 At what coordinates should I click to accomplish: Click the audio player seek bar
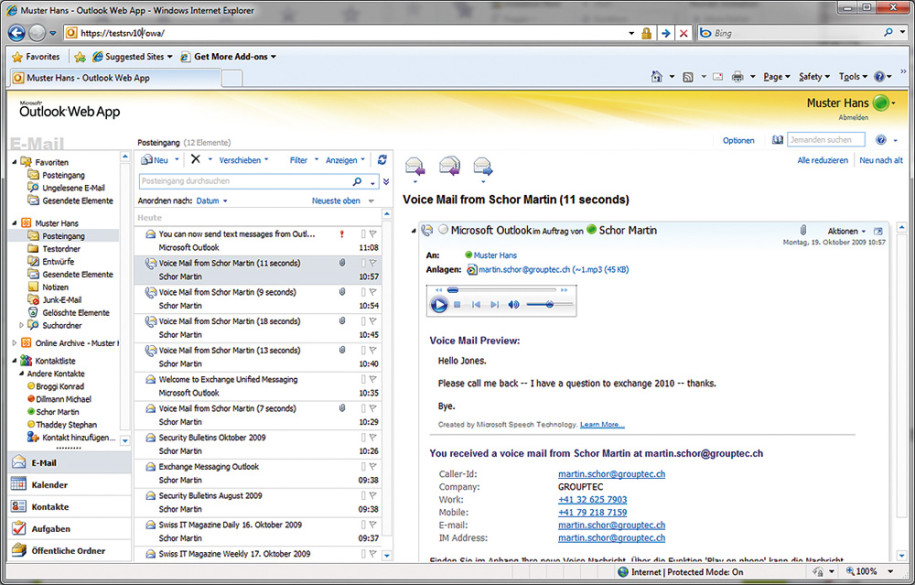(501, 290)
